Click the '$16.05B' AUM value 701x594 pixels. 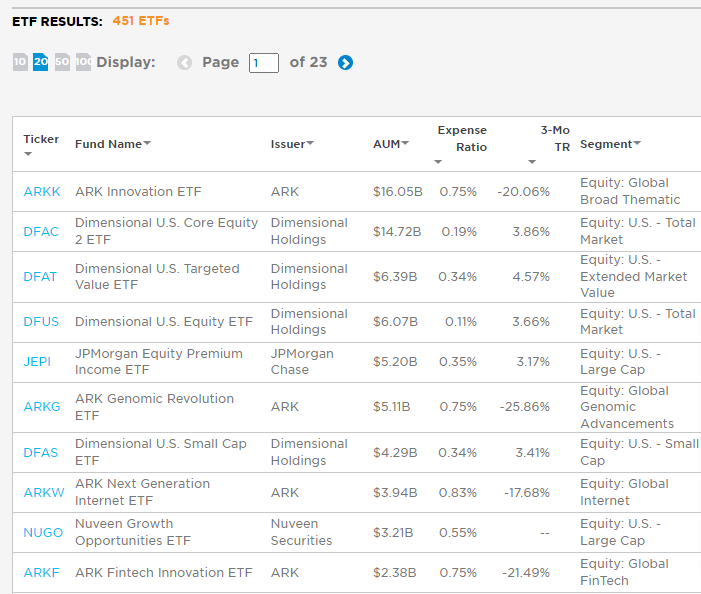[398, 192]
